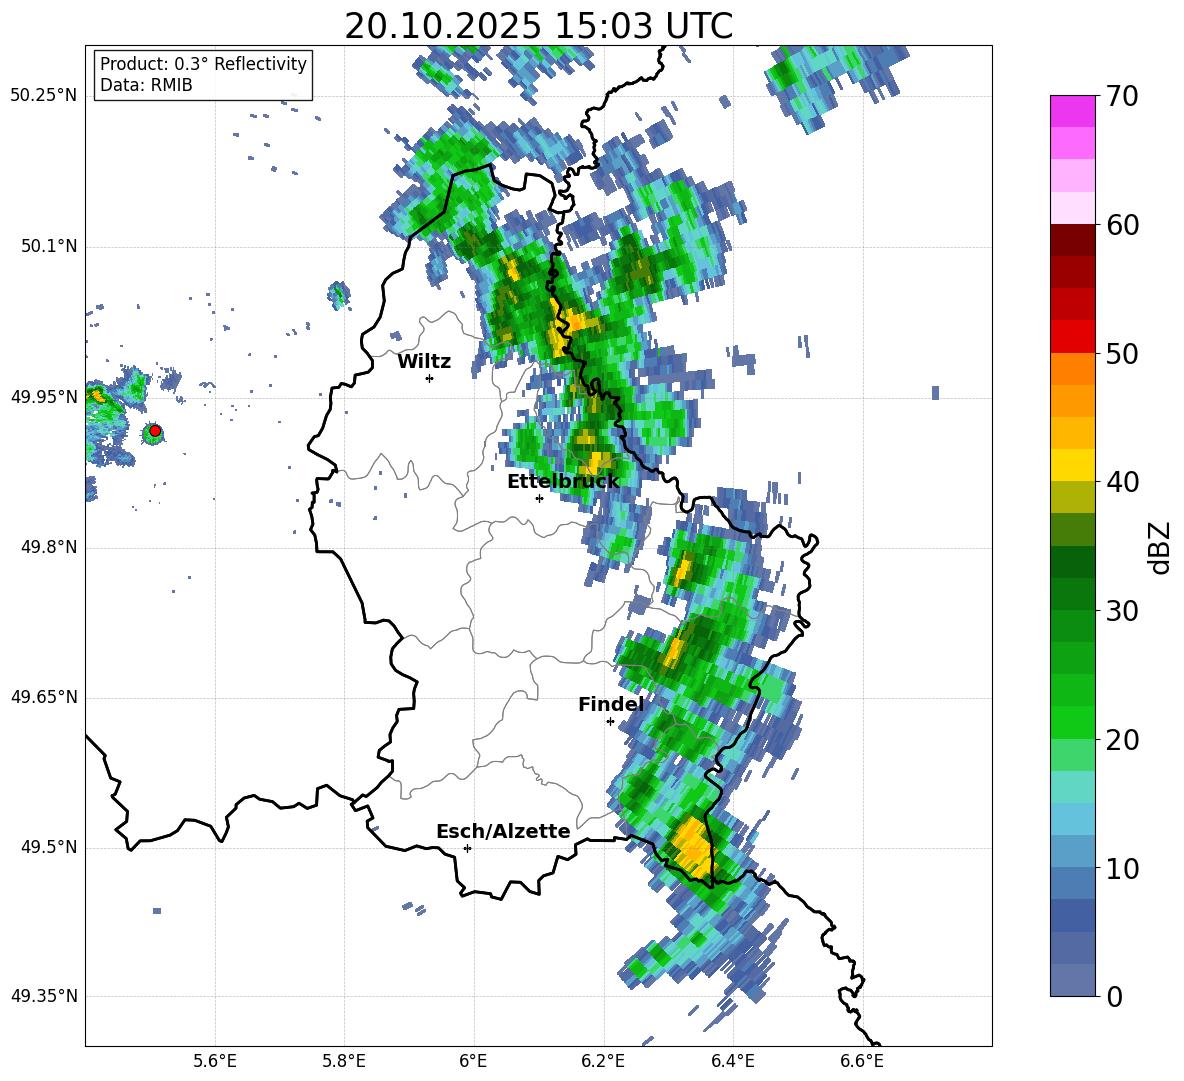1184x1081 pixels.
Task: Click the small isolated echo west of Wiltz
Action: [x=340, y=294]
